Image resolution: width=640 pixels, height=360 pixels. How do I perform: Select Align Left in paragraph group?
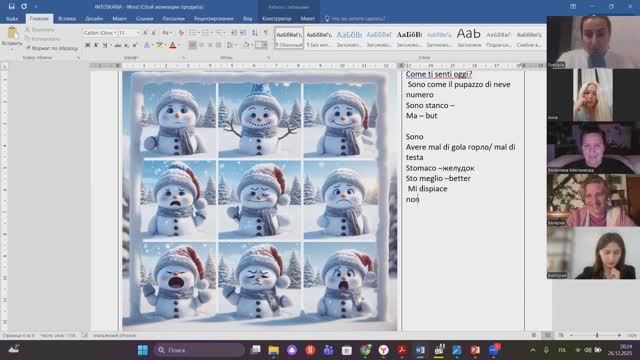point(192,45)
